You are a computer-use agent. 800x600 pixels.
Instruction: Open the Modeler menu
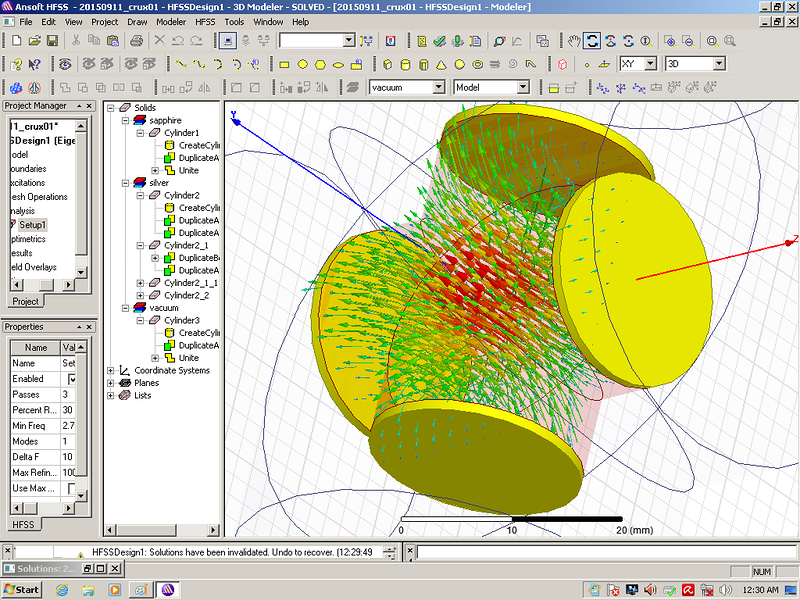[x=170, y=21]
